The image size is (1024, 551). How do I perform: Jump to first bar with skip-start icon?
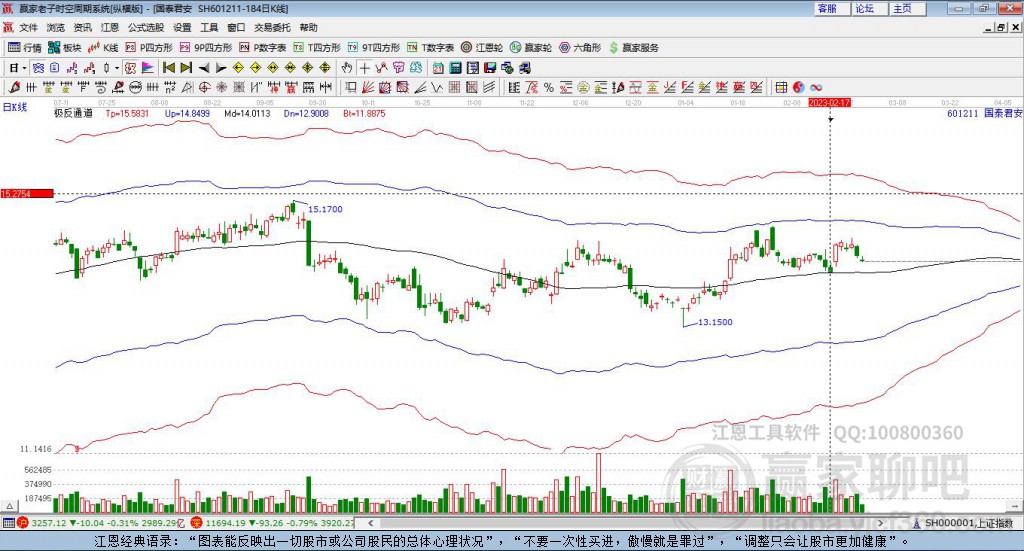[x=168, y=68]
